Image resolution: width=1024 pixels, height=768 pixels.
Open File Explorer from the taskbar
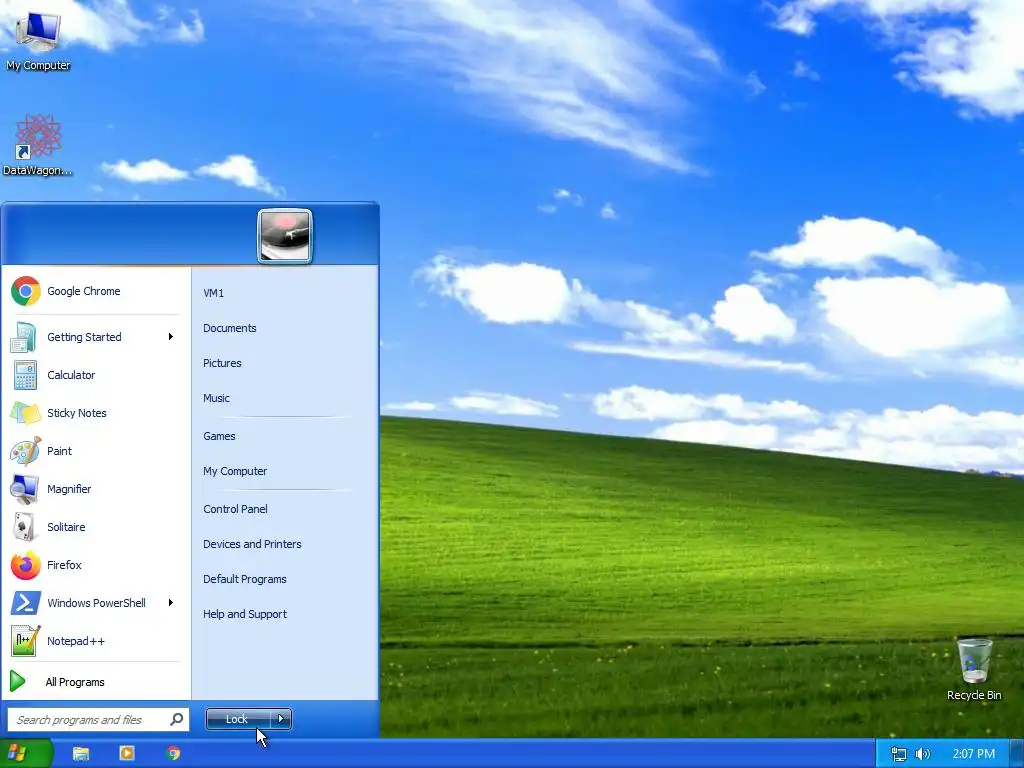(x=81, y=754)
